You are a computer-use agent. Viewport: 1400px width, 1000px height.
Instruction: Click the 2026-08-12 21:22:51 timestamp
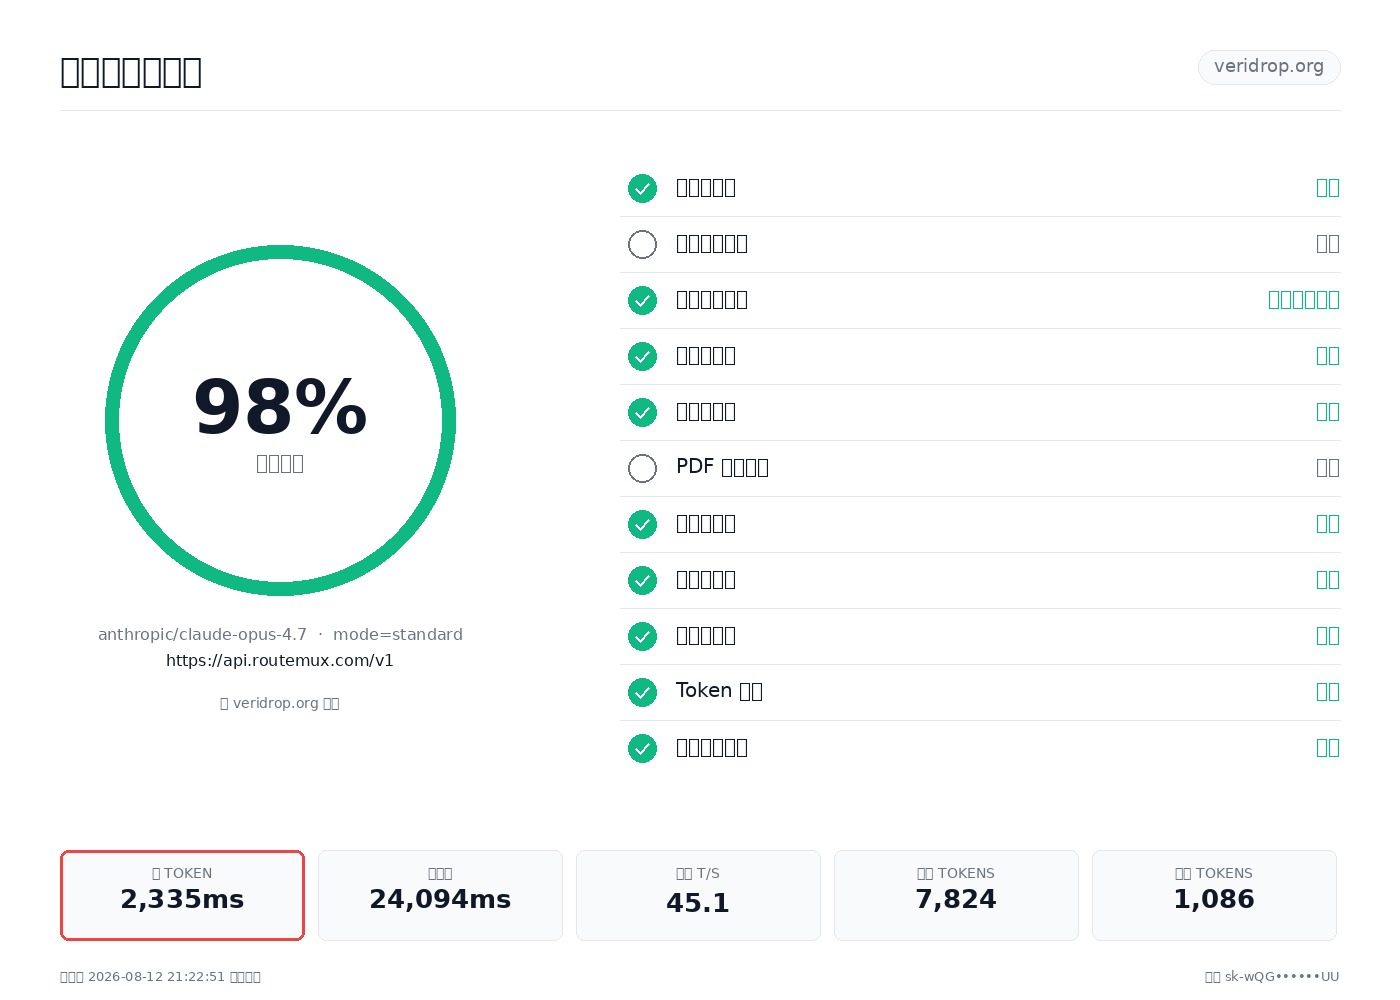click(x=157, y=977)
